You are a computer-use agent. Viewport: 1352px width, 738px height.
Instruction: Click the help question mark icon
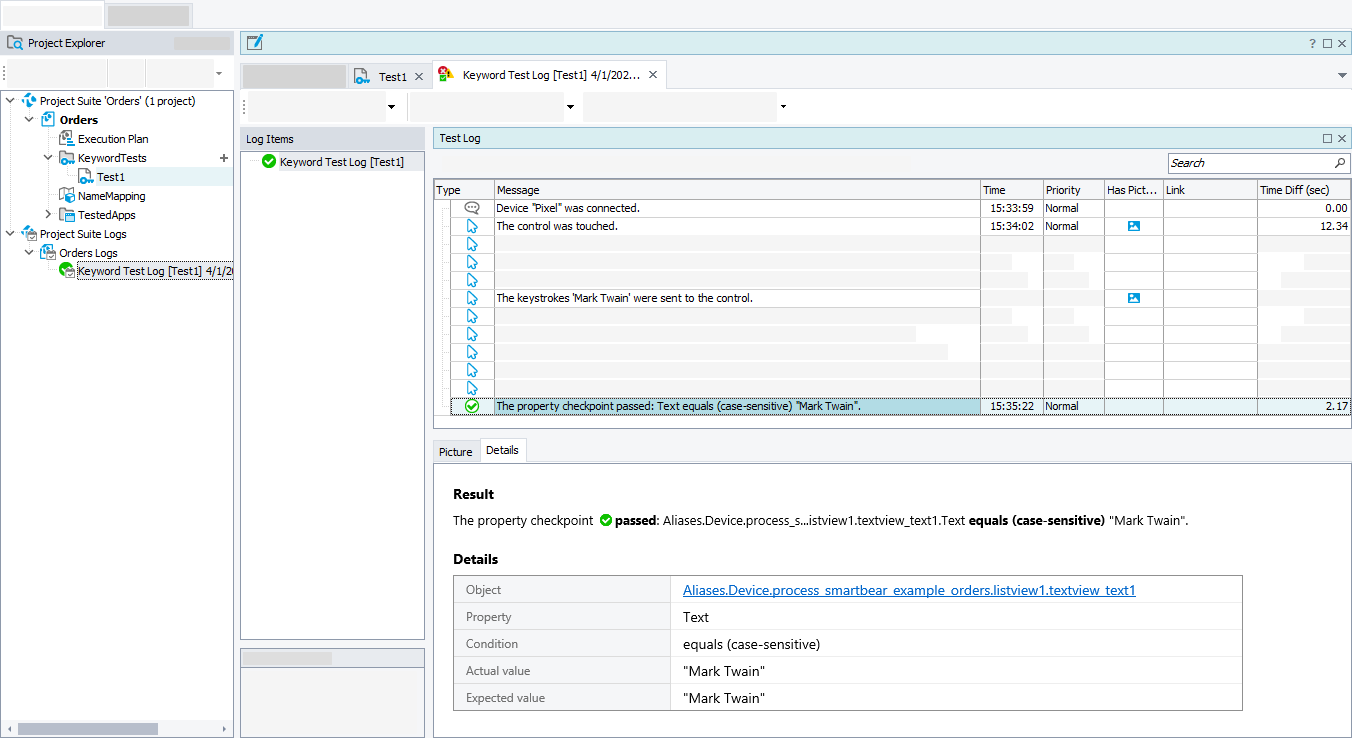(x=1312, y=43)
